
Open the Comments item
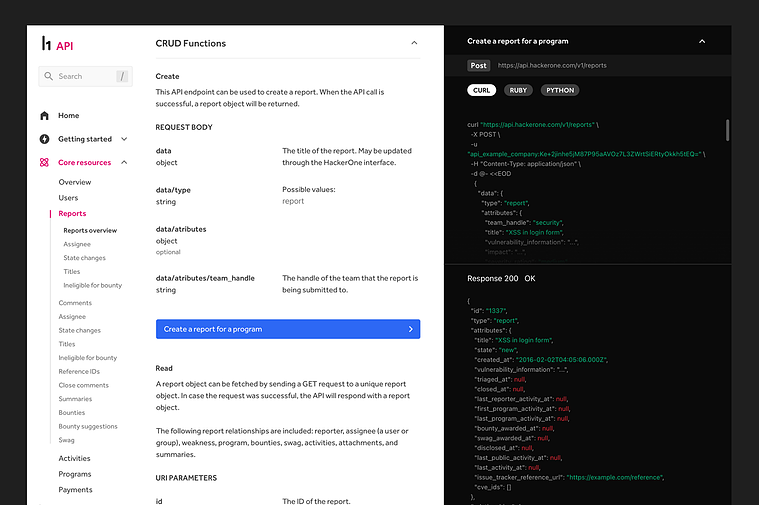tap(75, 303)
